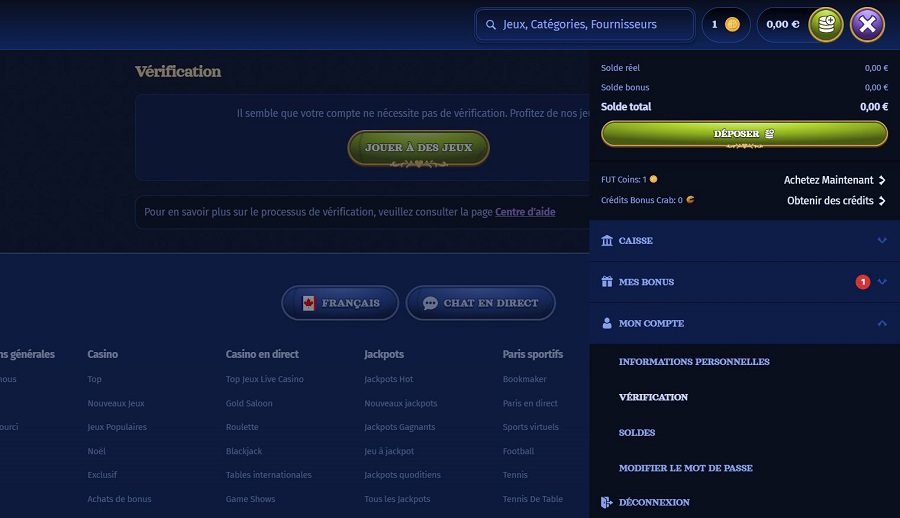Click Jouer à des jeux button

418,148
